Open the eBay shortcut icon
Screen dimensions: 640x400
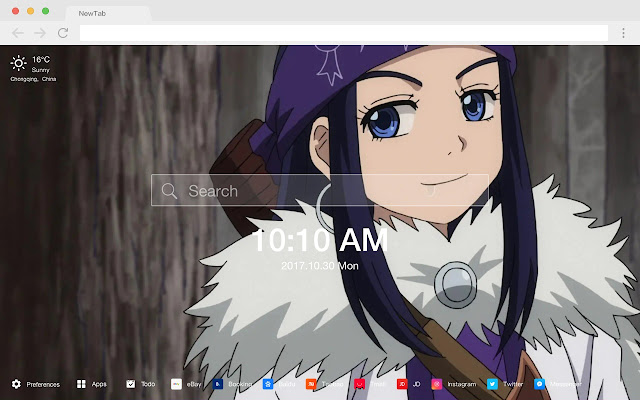click(176, 384)
